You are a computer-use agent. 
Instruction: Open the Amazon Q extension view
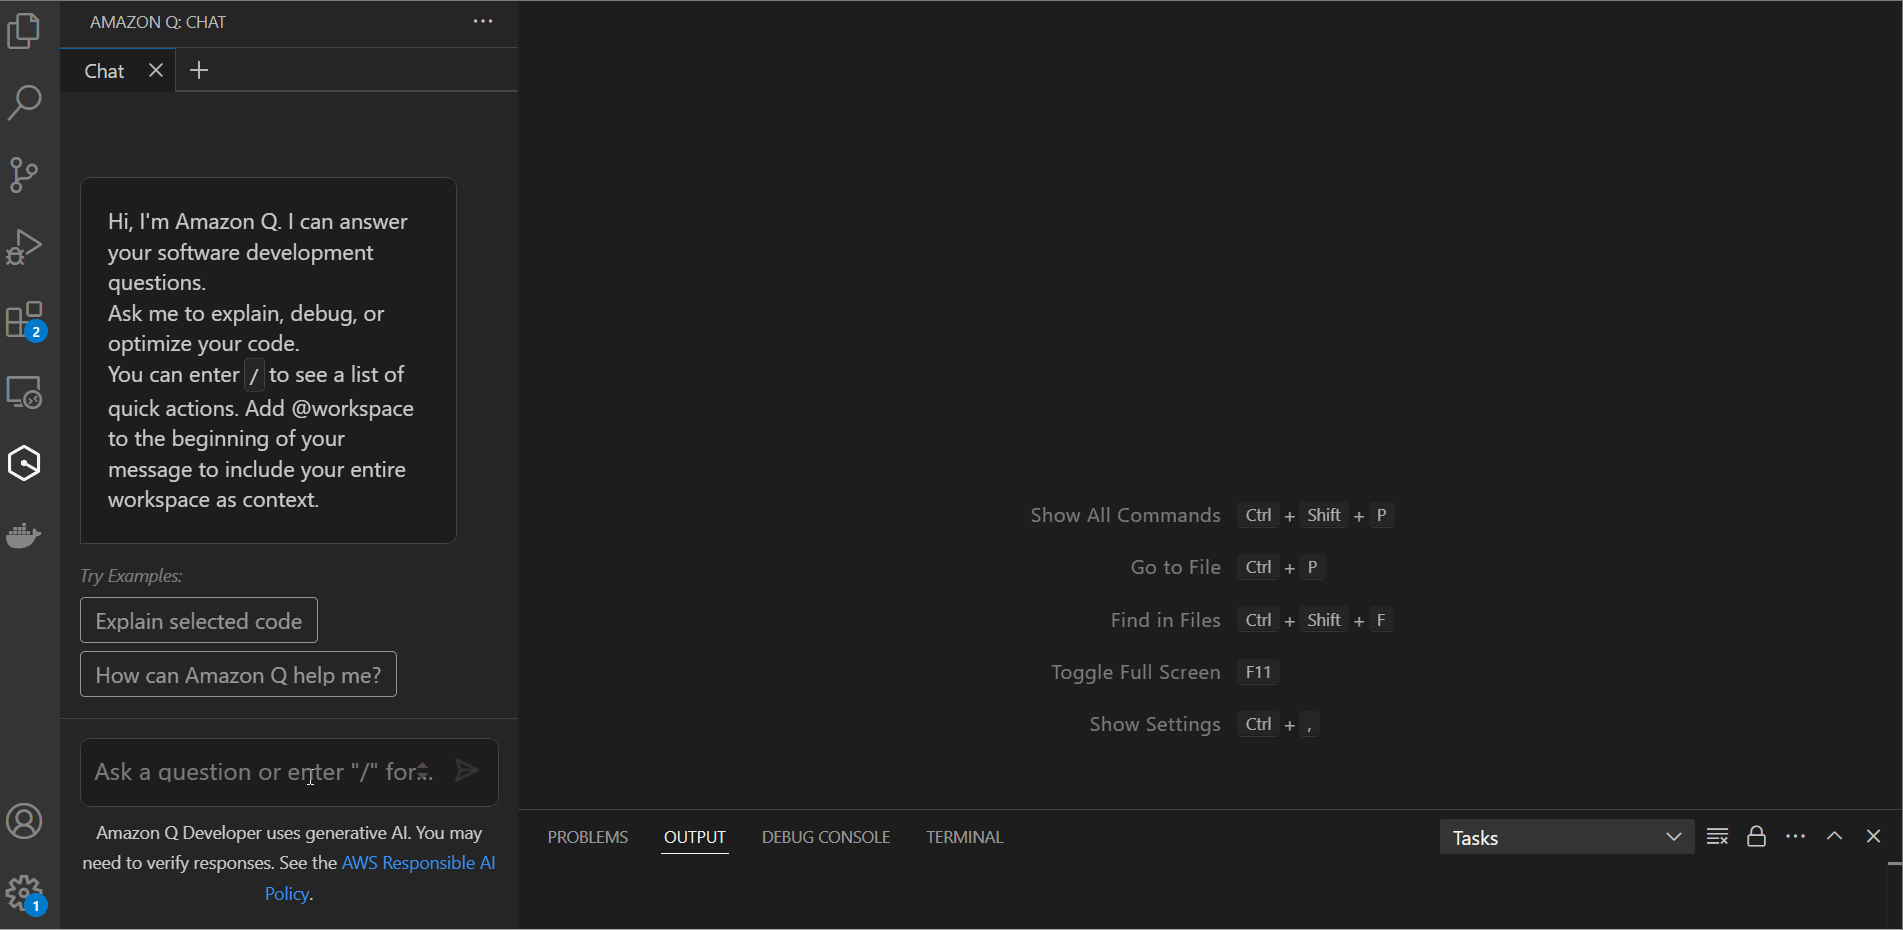[24, 463]
